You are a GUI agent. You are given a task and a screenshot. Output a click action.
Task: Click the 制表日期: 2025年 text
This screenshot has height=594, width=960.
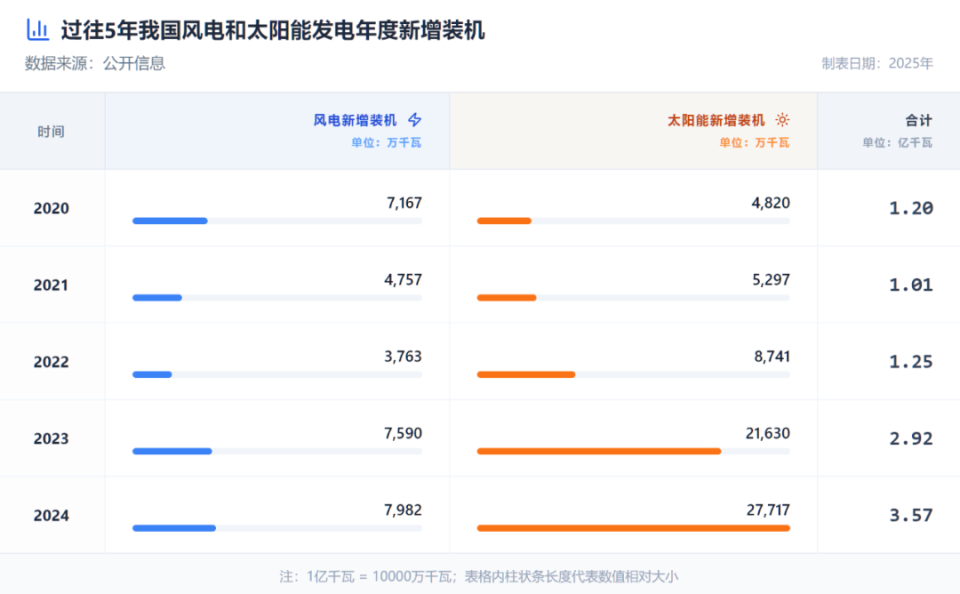point(876,61)
